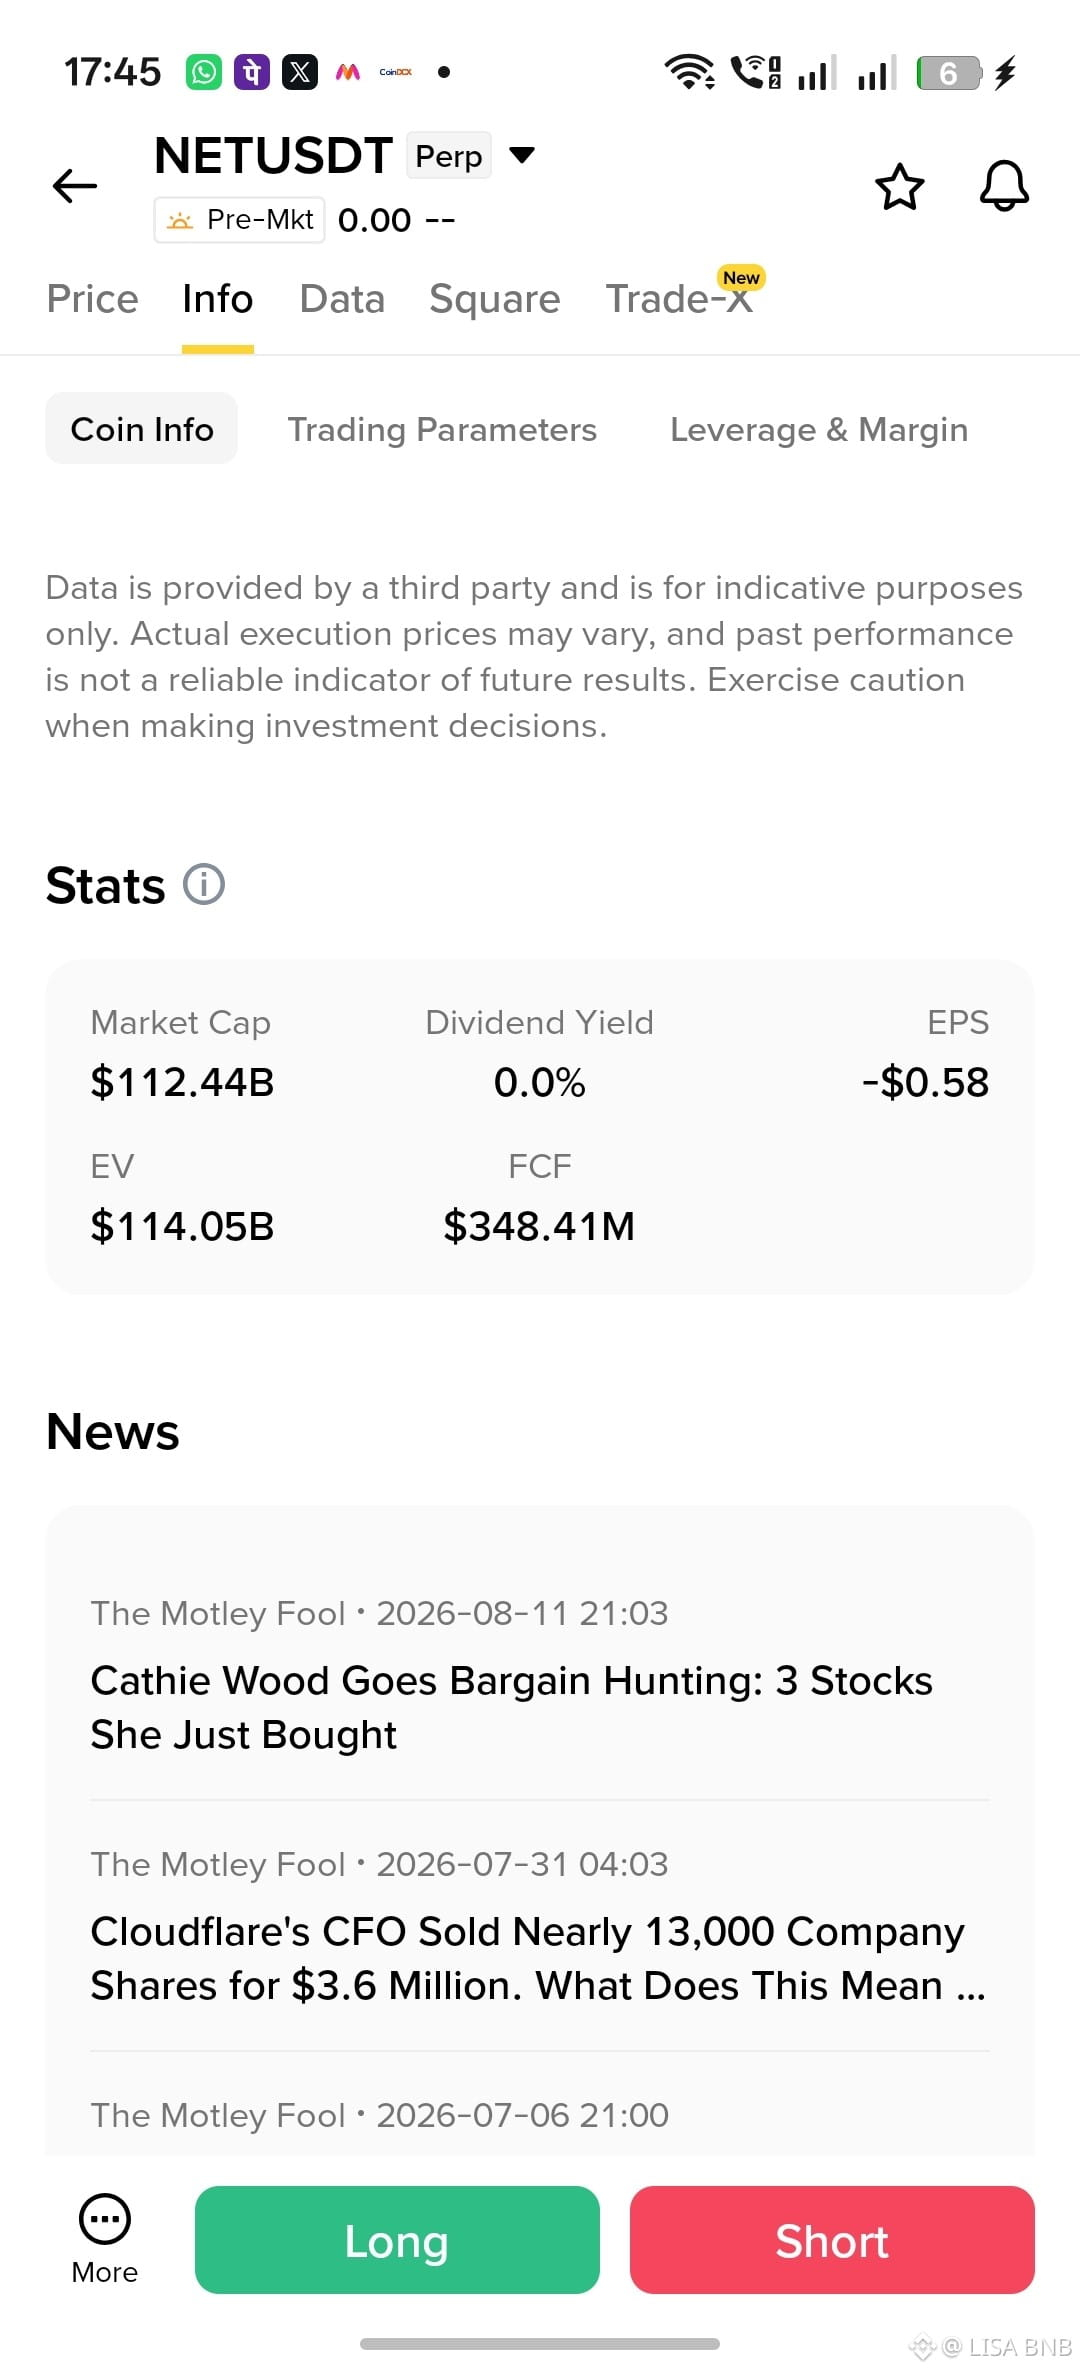Tap WhatsApp notification icon in status bar

[204, 72]
